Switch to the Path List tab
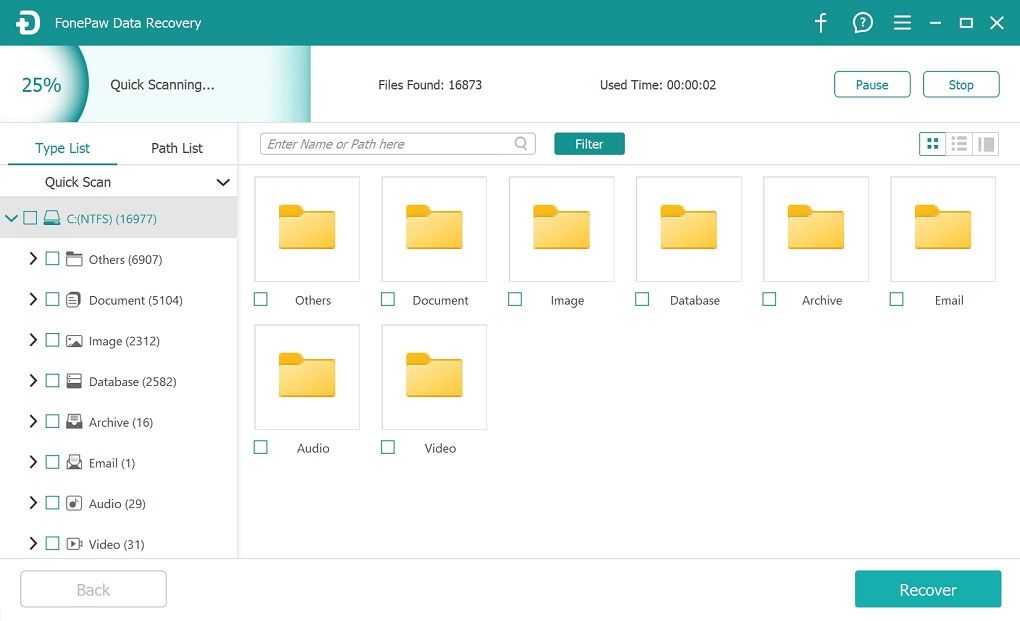The height and width of the screenshot is (621, 1020). point(176,147)
